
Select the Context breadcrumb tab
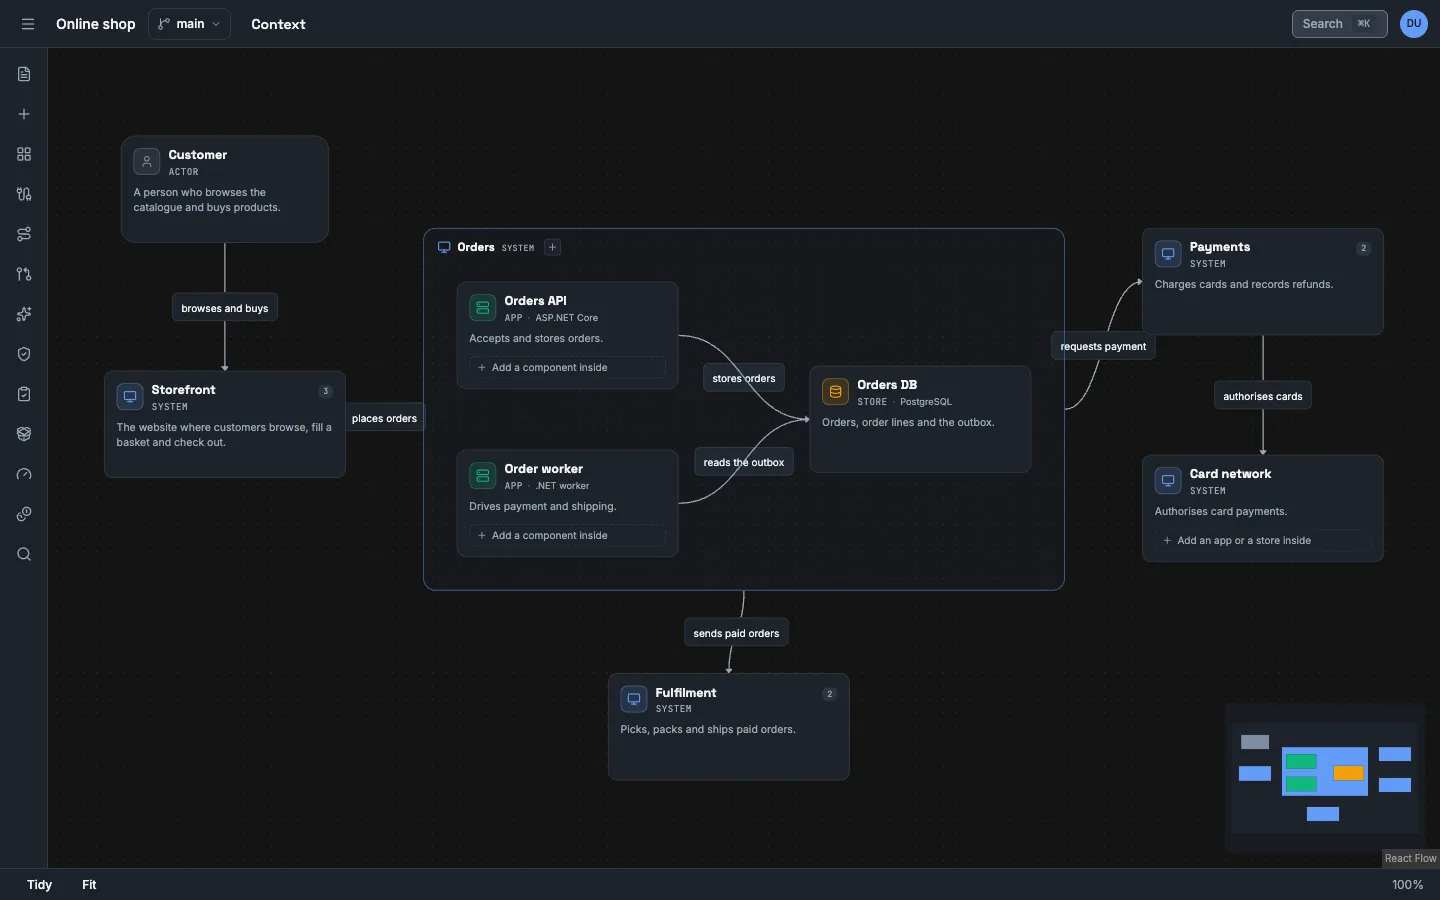278,24
